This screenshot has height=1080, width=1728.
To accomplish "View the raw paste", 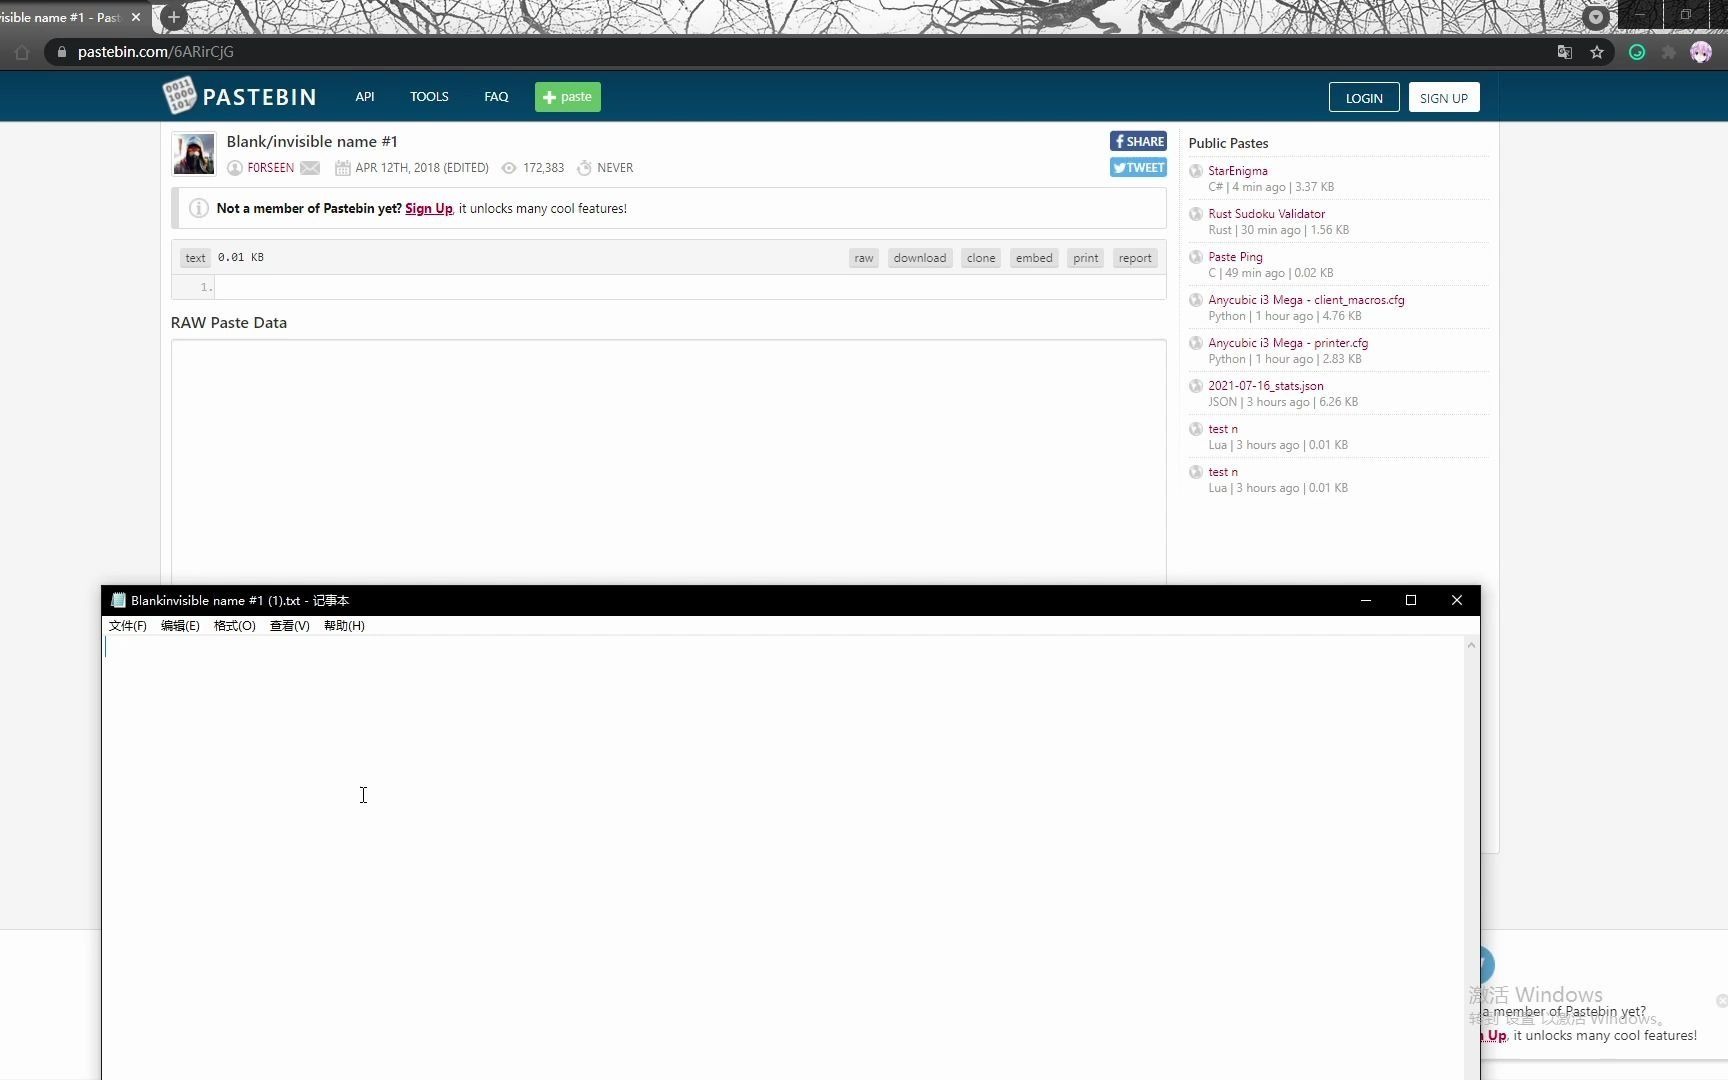I will (864, 258).
